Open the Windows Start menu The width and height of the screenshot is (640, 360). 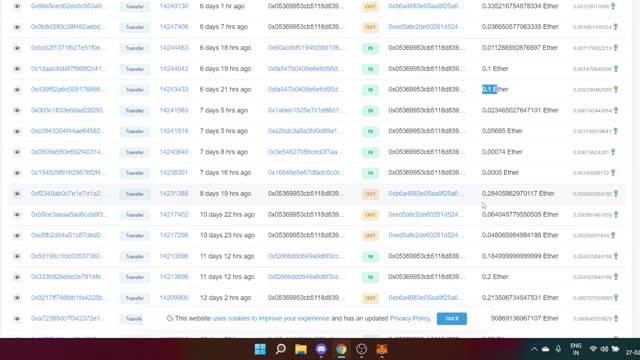(260, 349)
